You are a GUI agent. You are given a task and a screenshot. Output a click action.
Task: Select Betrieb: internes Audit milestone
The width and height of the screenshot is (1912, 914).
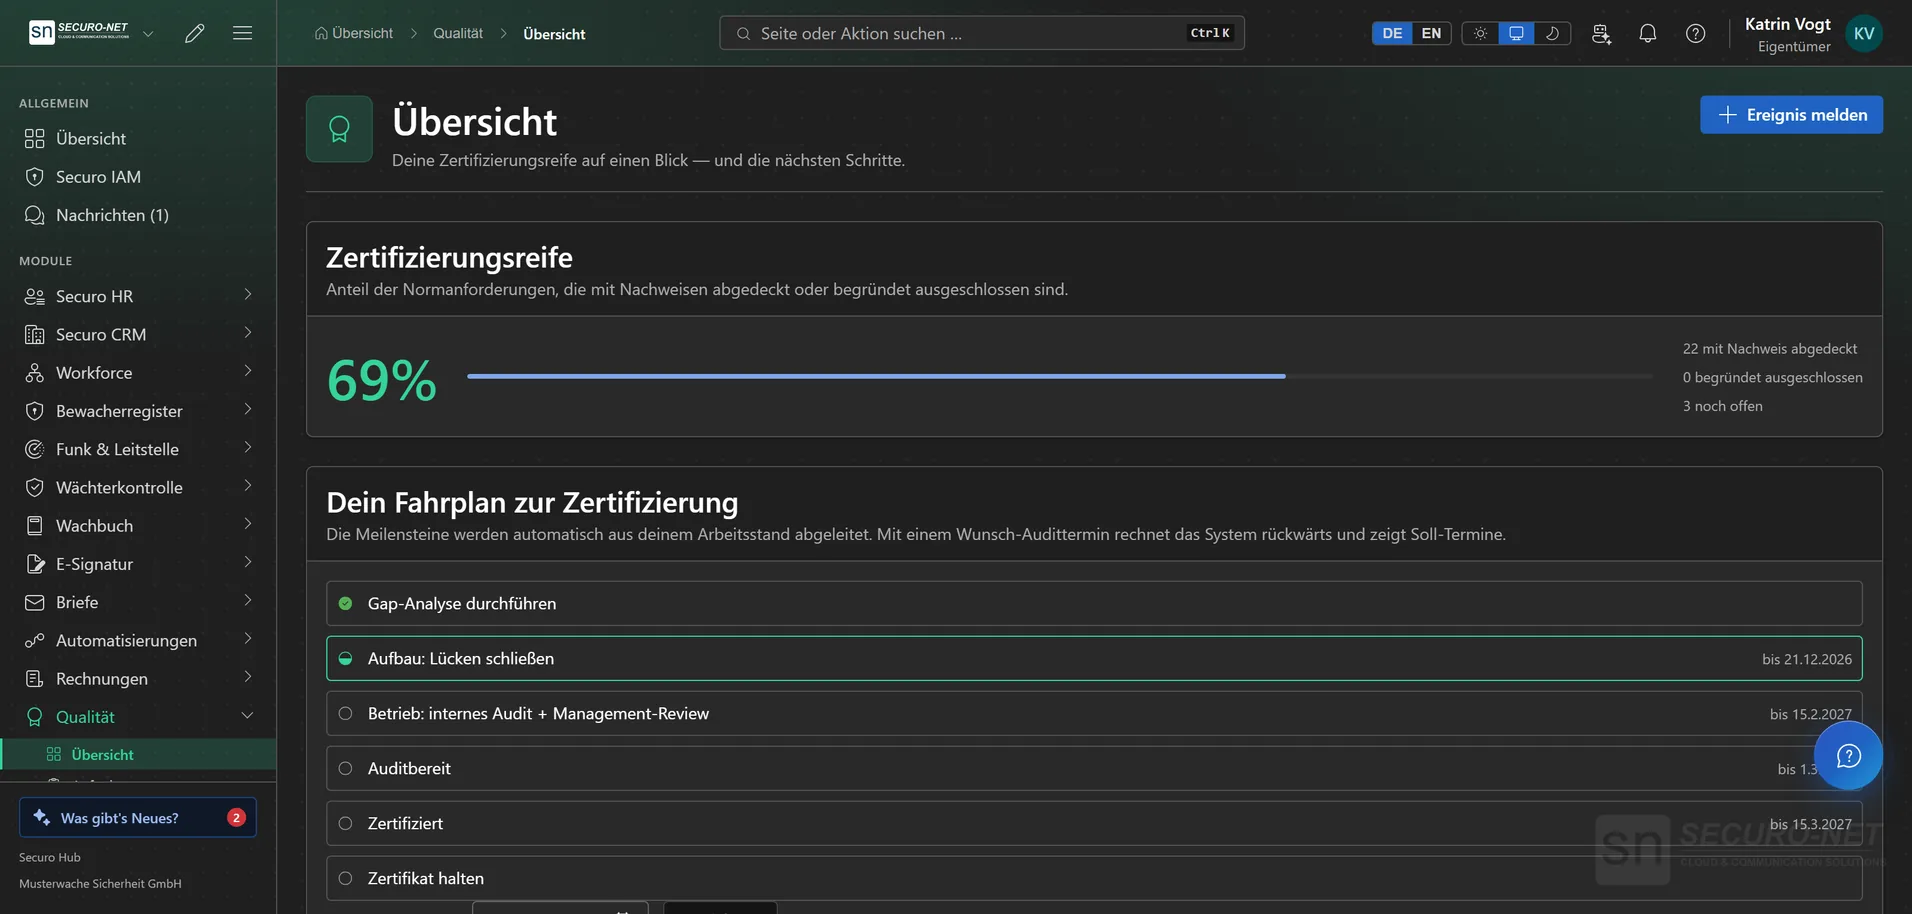click(1094, 714)
